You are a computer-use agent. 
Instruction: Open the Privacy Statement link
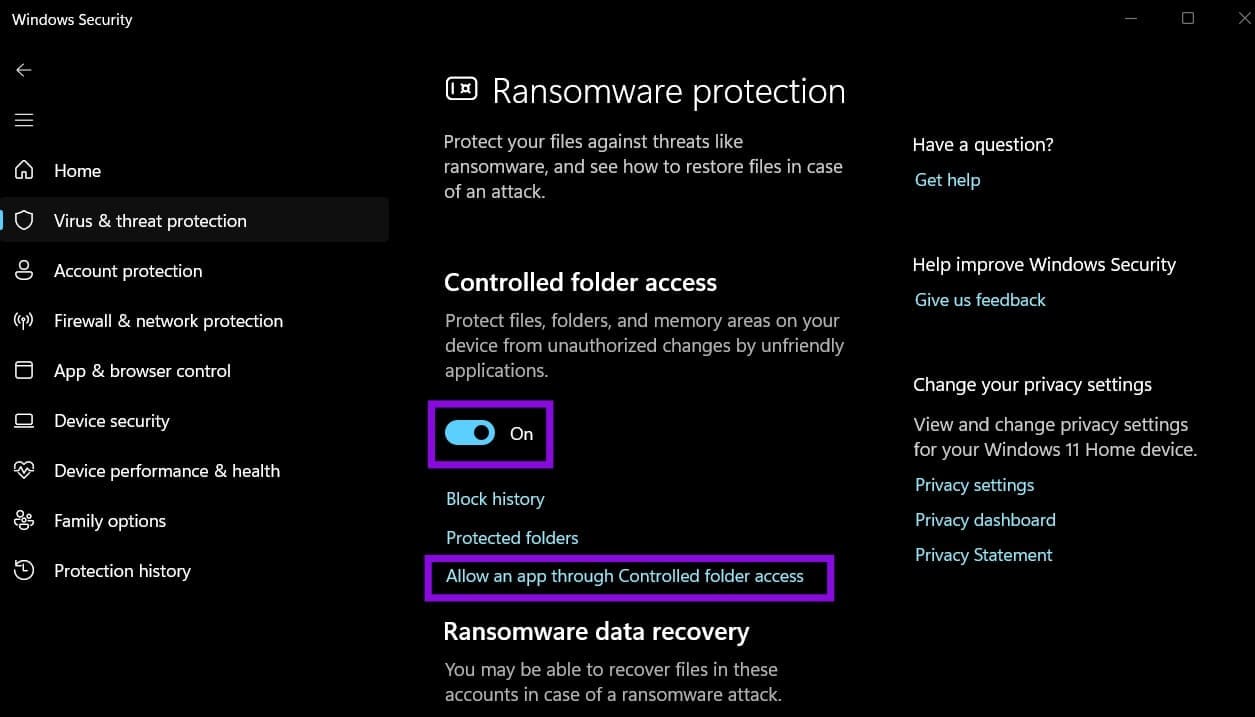tap(983, 555)
